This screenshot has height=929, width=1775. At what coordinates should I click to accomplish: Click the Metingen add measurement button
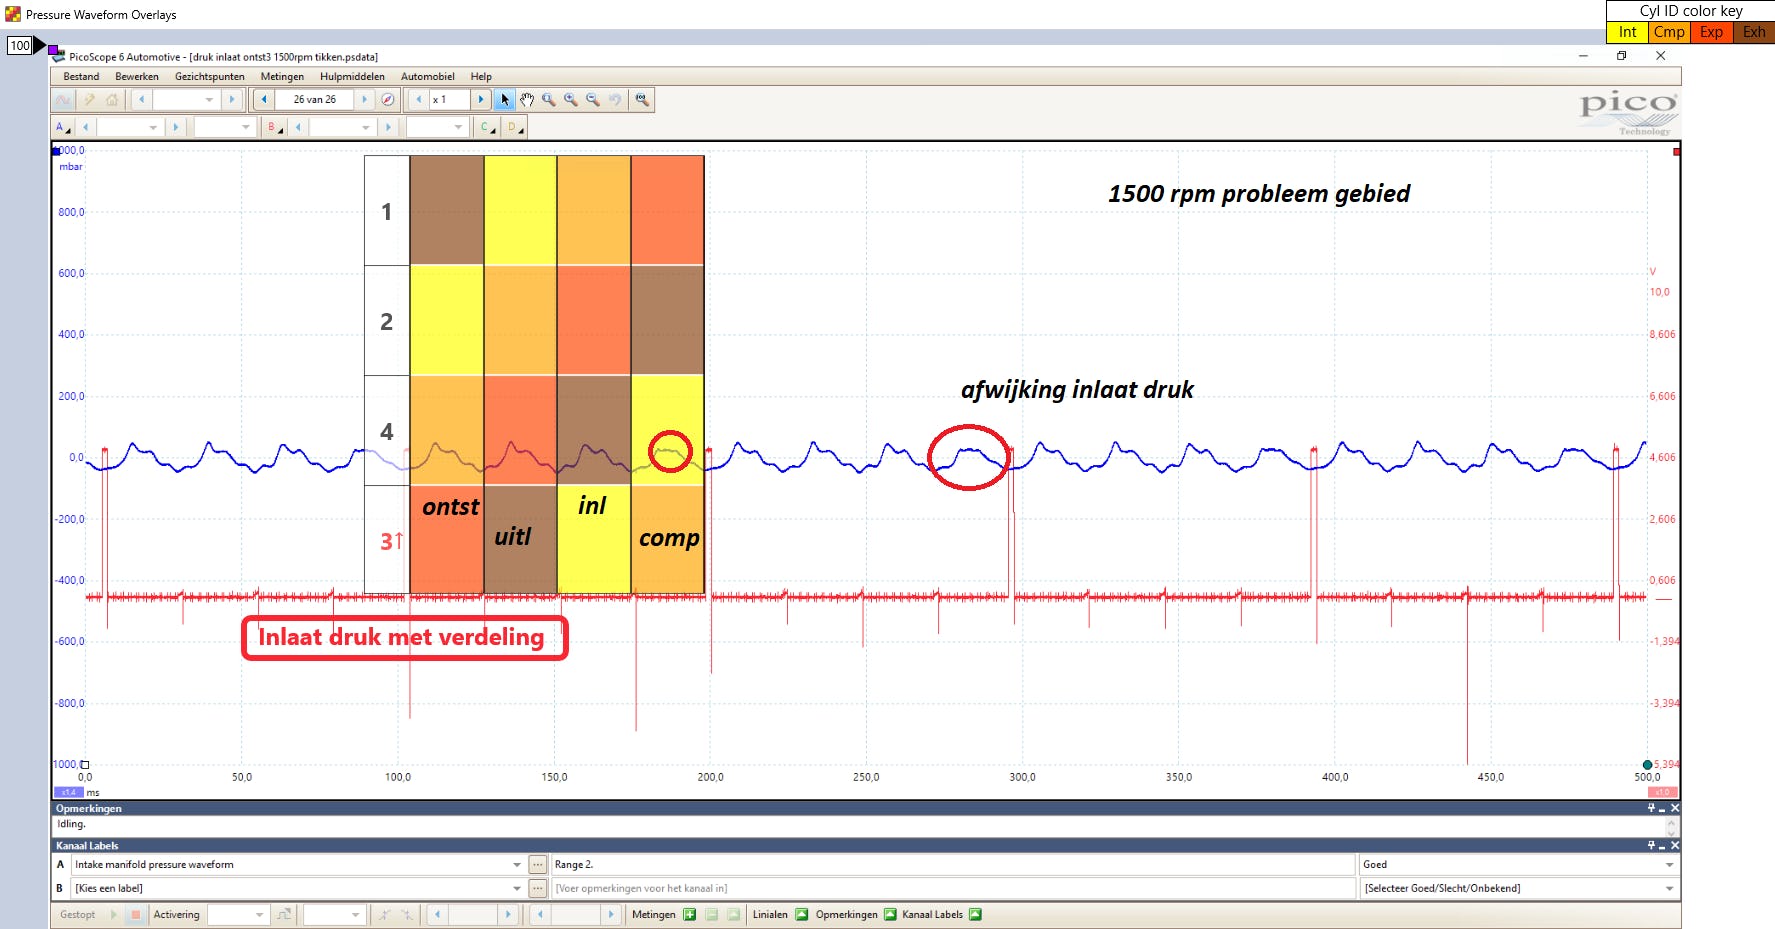(689, 914)
